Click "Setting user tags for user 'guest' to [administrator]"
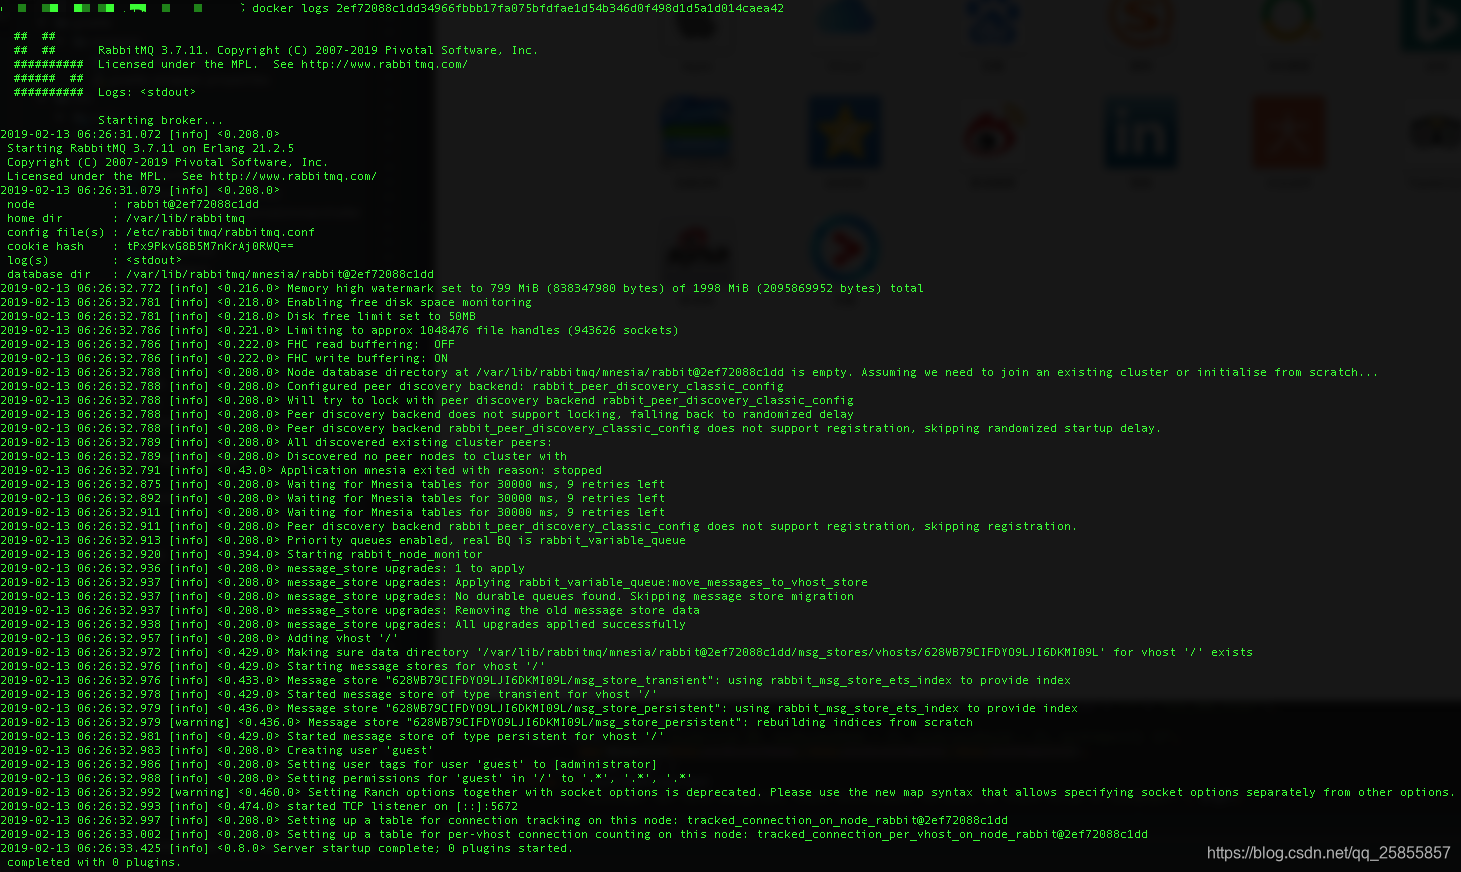Viewport: 1461px width, 872px height. tap(472, 764)
